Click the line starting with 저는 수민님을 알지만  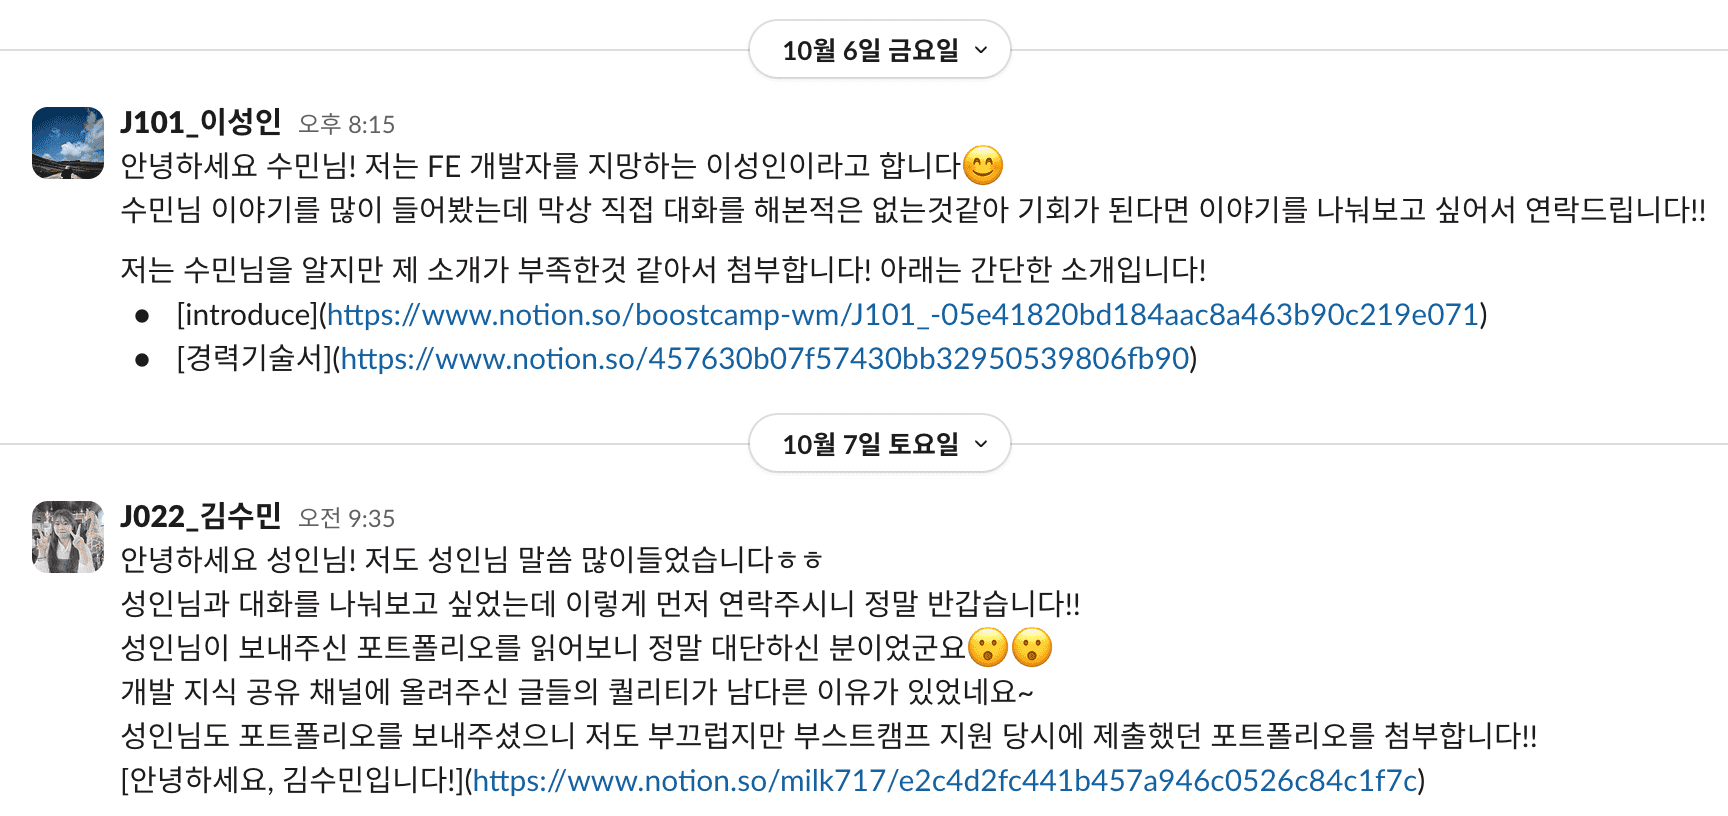(663, 270)
